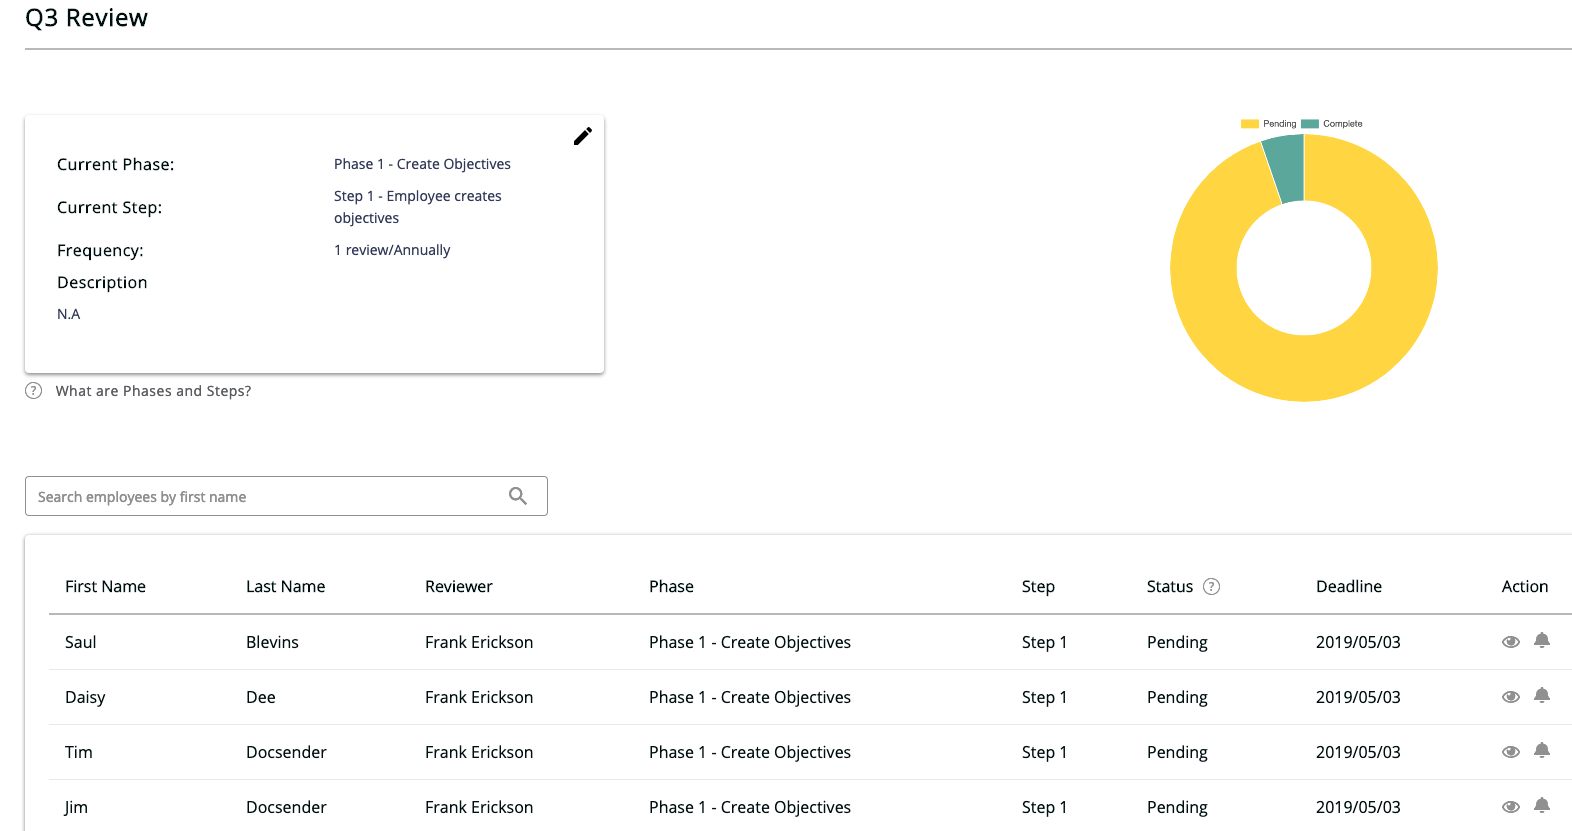Click the 2019/05/03 deadline in Daisy's row

(x=1358, y=697)
